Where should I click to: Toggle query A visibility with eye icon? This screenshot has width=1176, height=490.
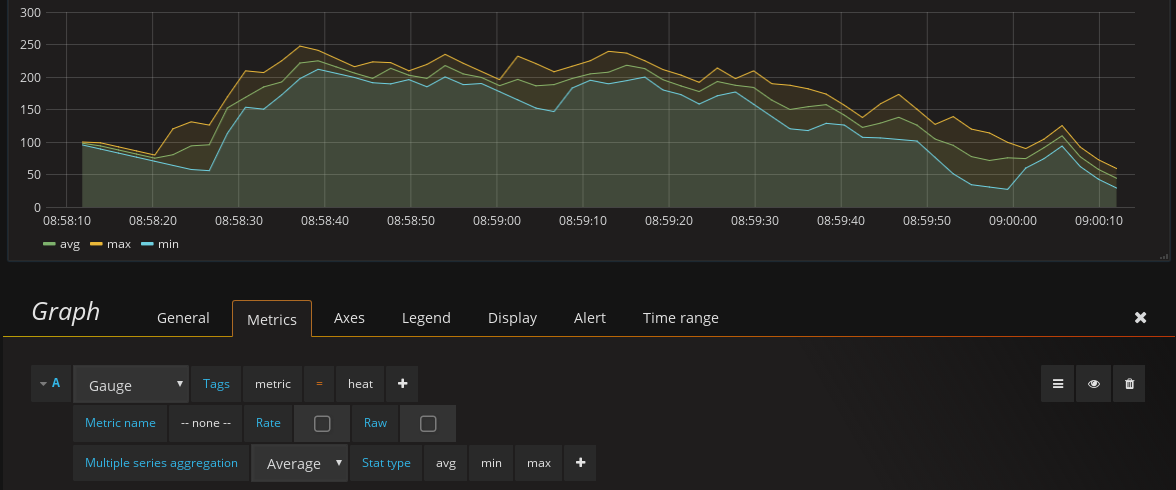point(1094,383)
